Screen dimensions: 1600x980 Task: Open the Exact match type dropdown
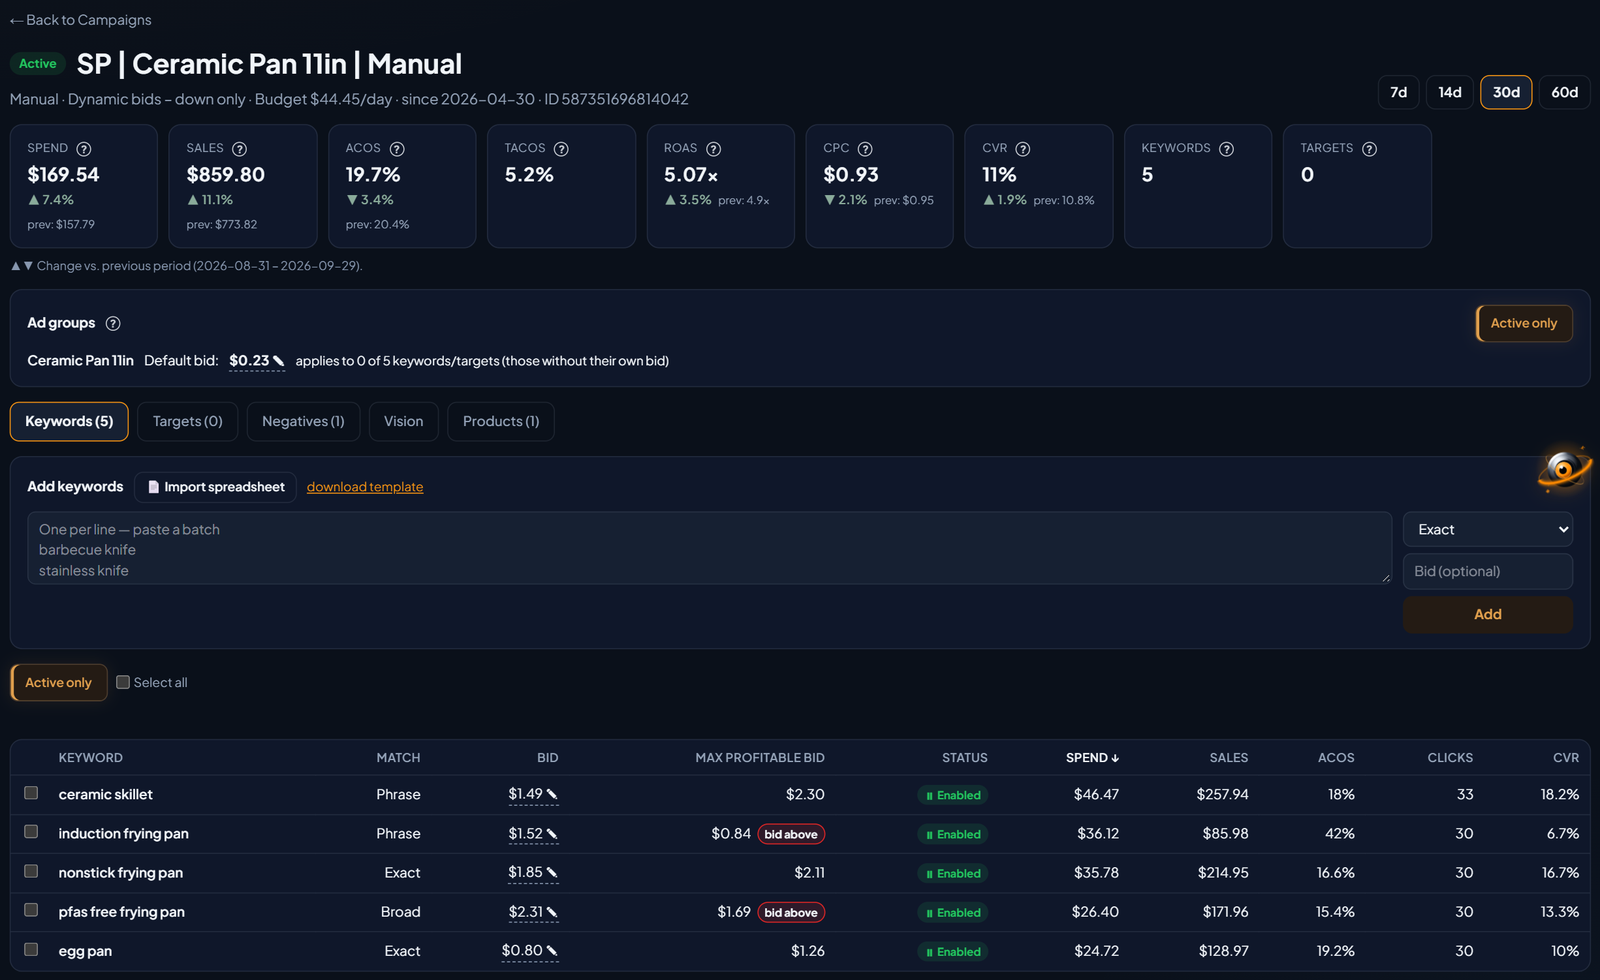click(x=1487, y=529)
